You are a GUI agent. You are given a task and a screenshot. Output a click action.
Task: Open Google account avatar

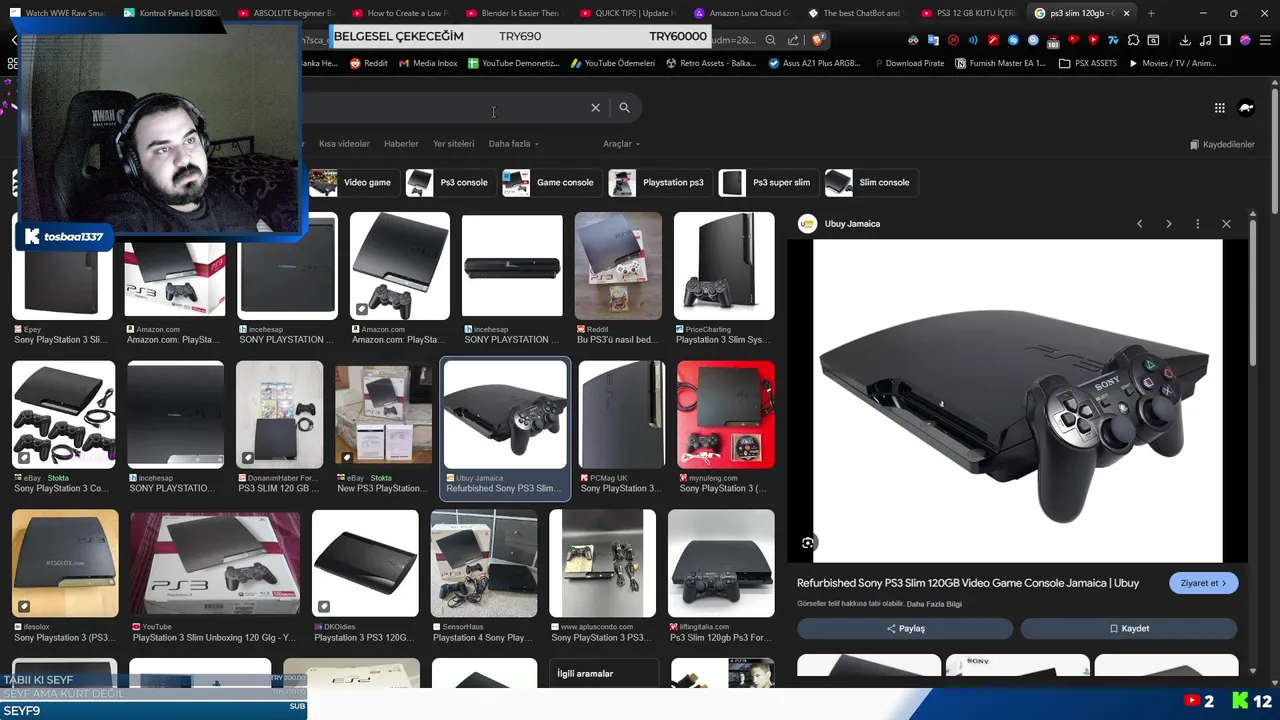coord(1246,108)
